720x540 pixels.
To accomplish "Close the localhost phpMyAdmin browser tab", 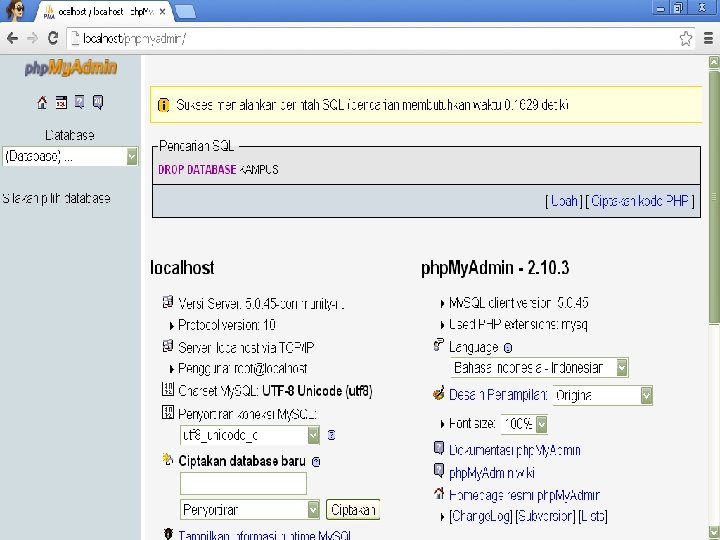I will pos(162,12).
